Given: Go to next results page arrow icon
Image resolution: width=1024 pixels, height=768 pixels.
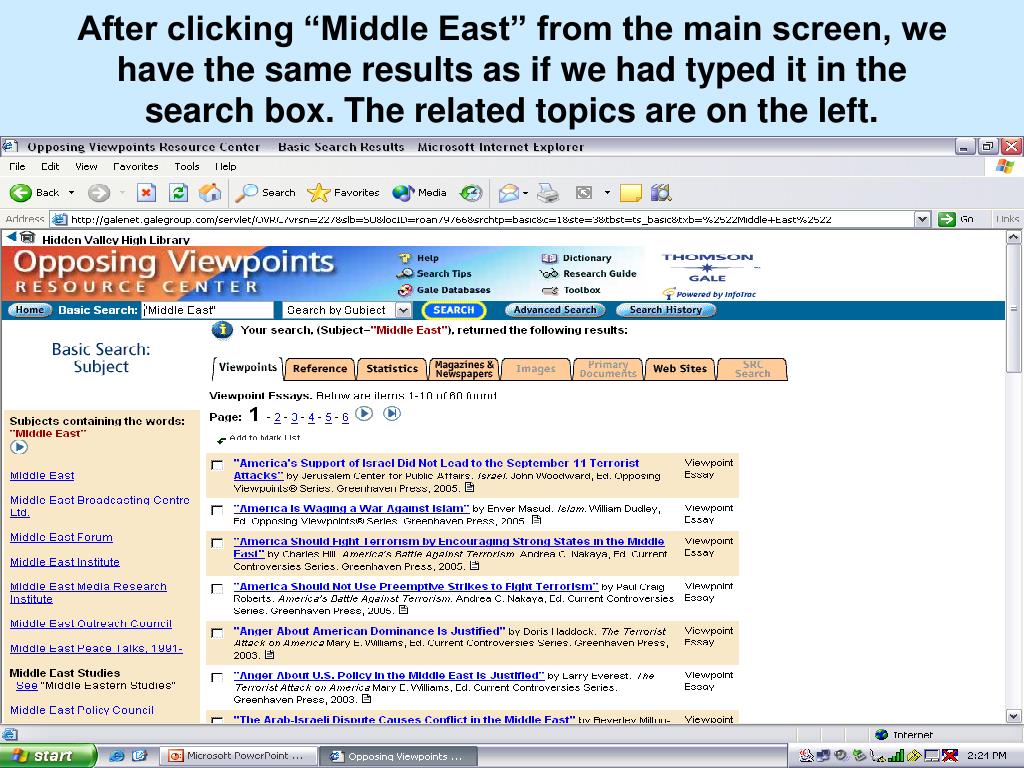Looking at the screenshot, I should pyautogui.click(x=364, y=413).
